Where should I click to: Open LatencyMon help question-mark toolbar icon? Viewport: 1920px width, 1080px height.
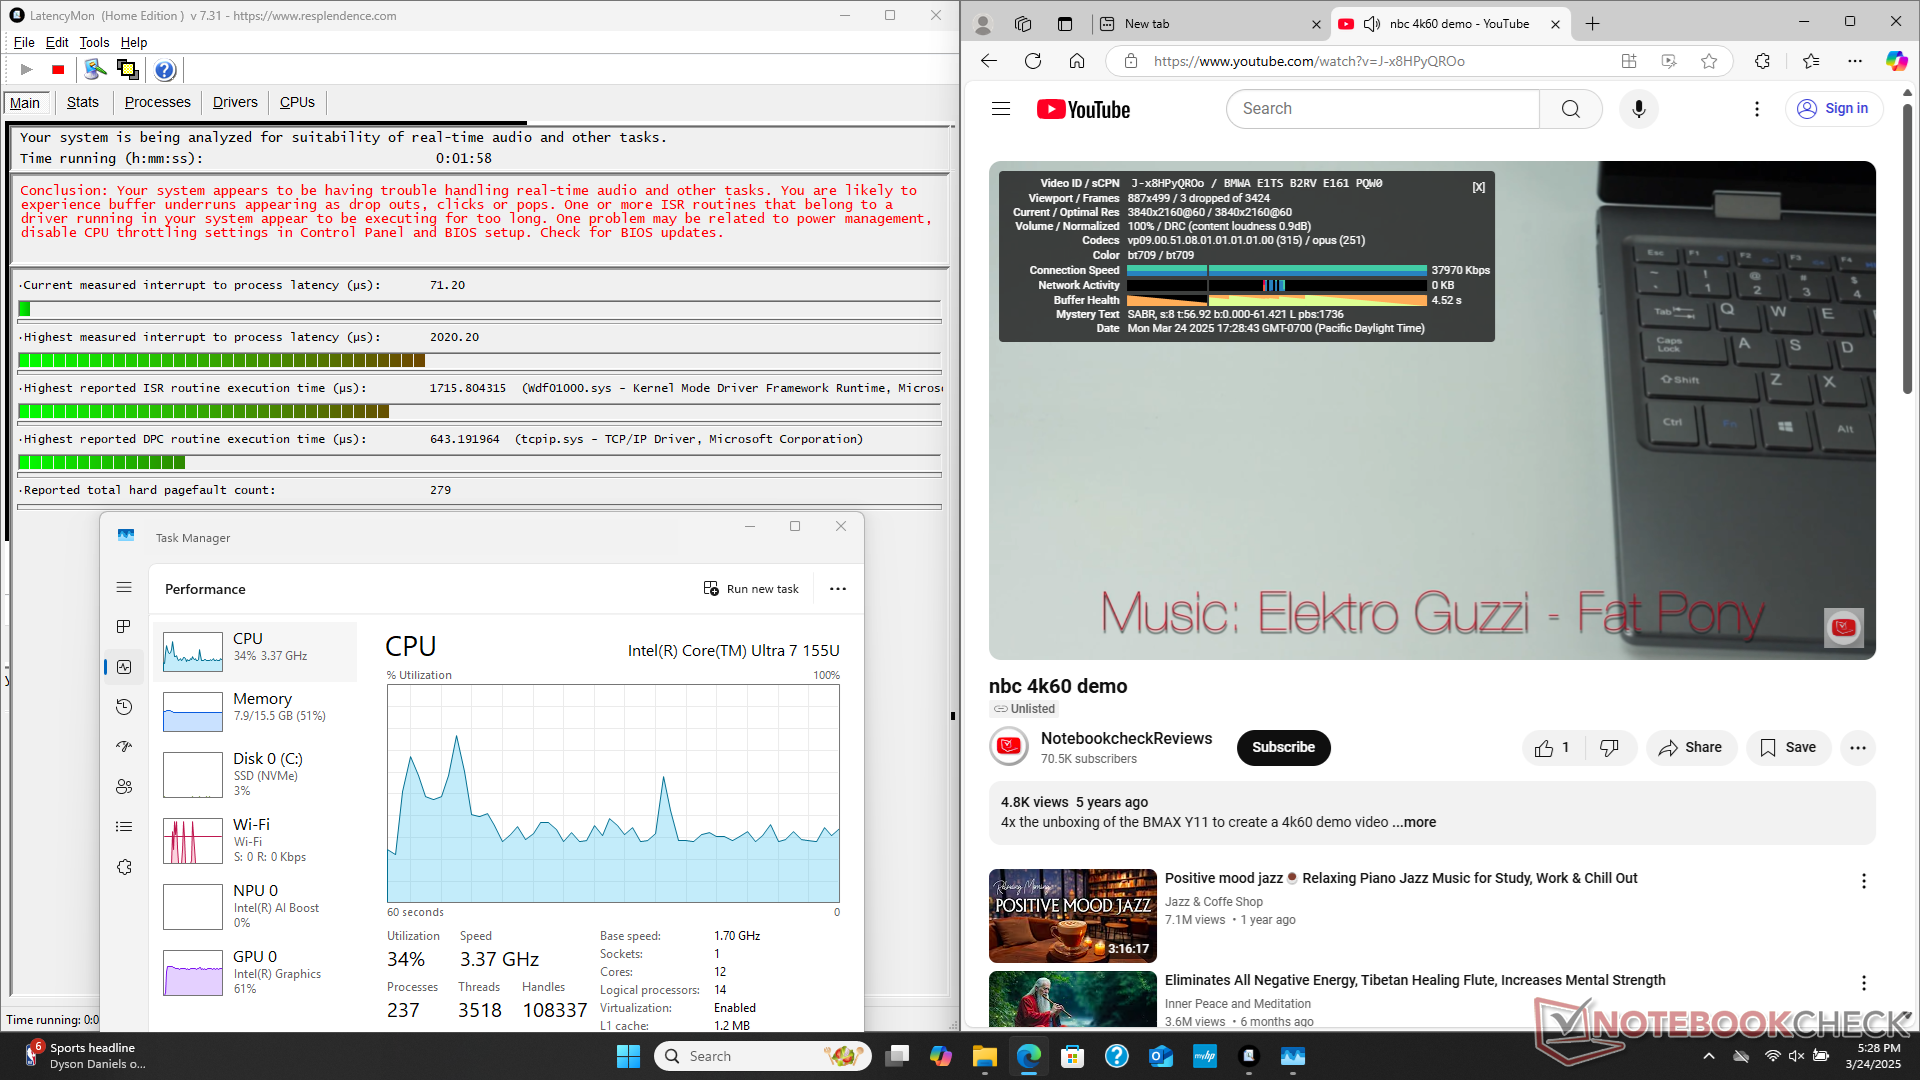pos(165,69)
